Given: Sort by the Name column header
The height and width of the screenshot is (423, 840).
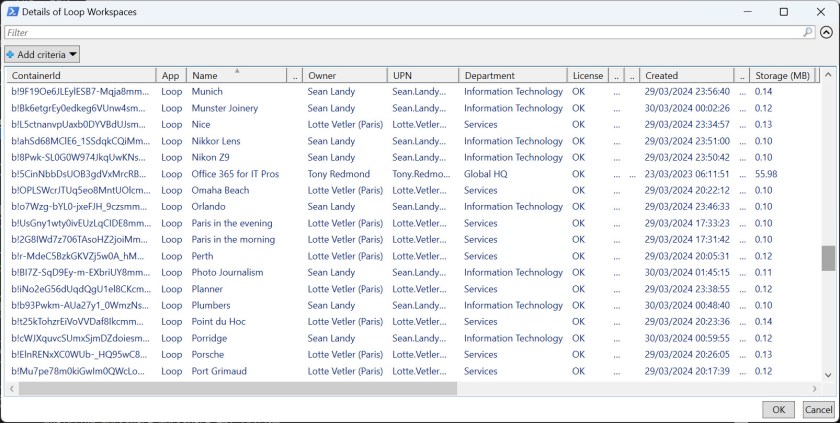Looking at the screenshot, I should [x=236, y=75].
